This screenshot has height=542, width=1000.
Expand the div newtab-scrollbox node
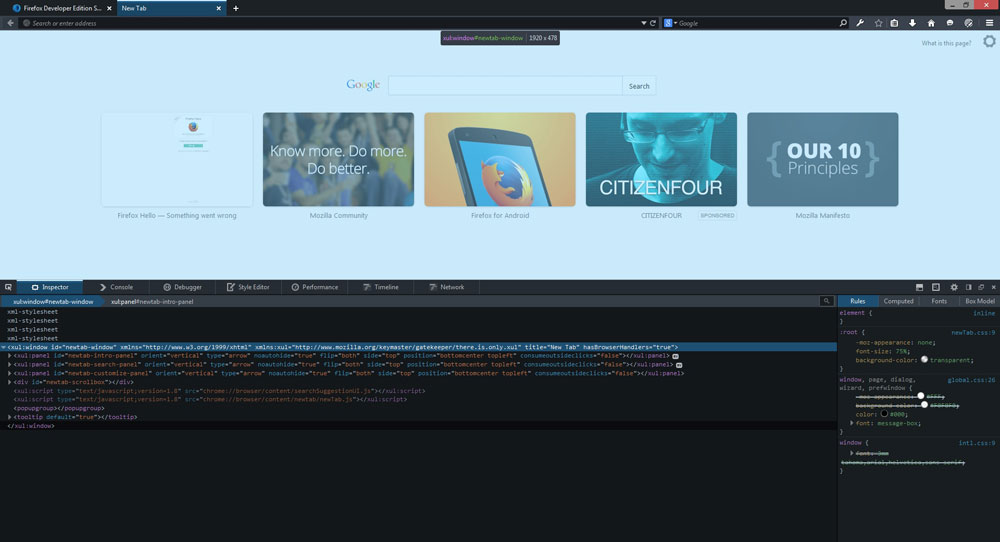coord(10,382)
